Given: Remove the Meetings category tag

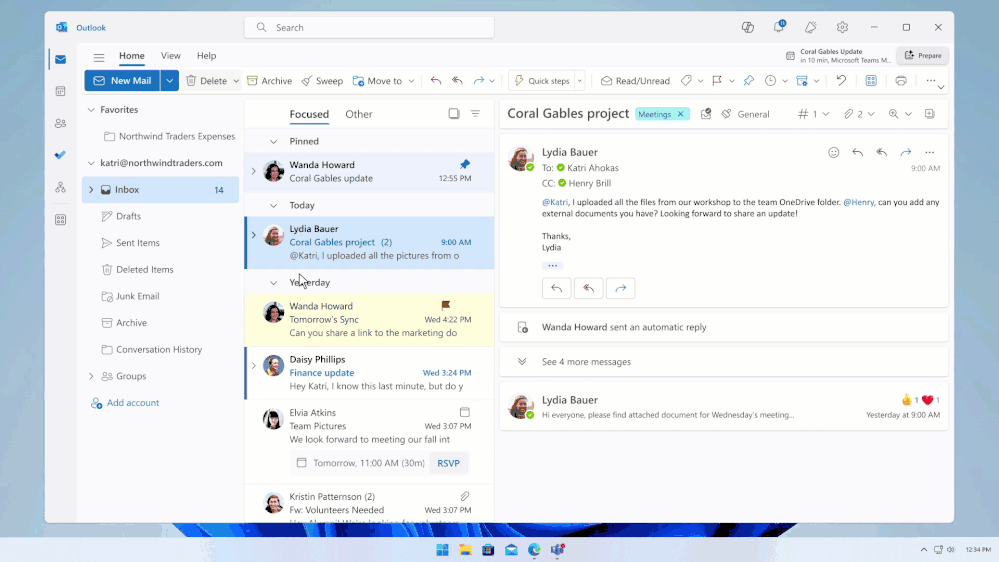Looking at the screenshot, I should [x=680, y=114].
